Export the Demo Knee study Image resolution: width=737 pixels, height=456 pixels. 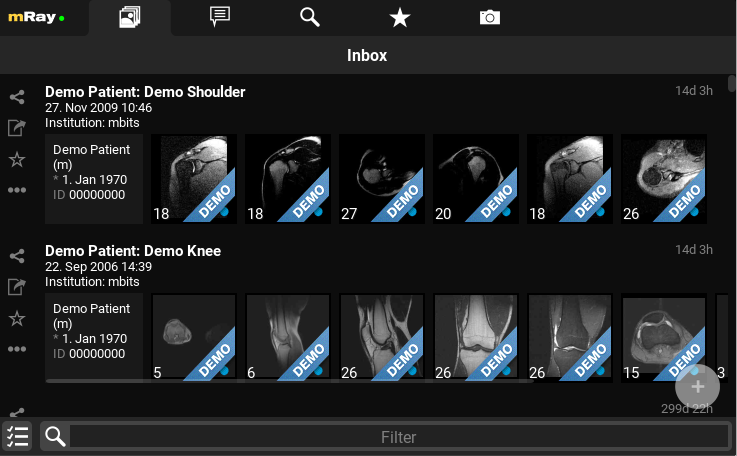coord(17,287)
